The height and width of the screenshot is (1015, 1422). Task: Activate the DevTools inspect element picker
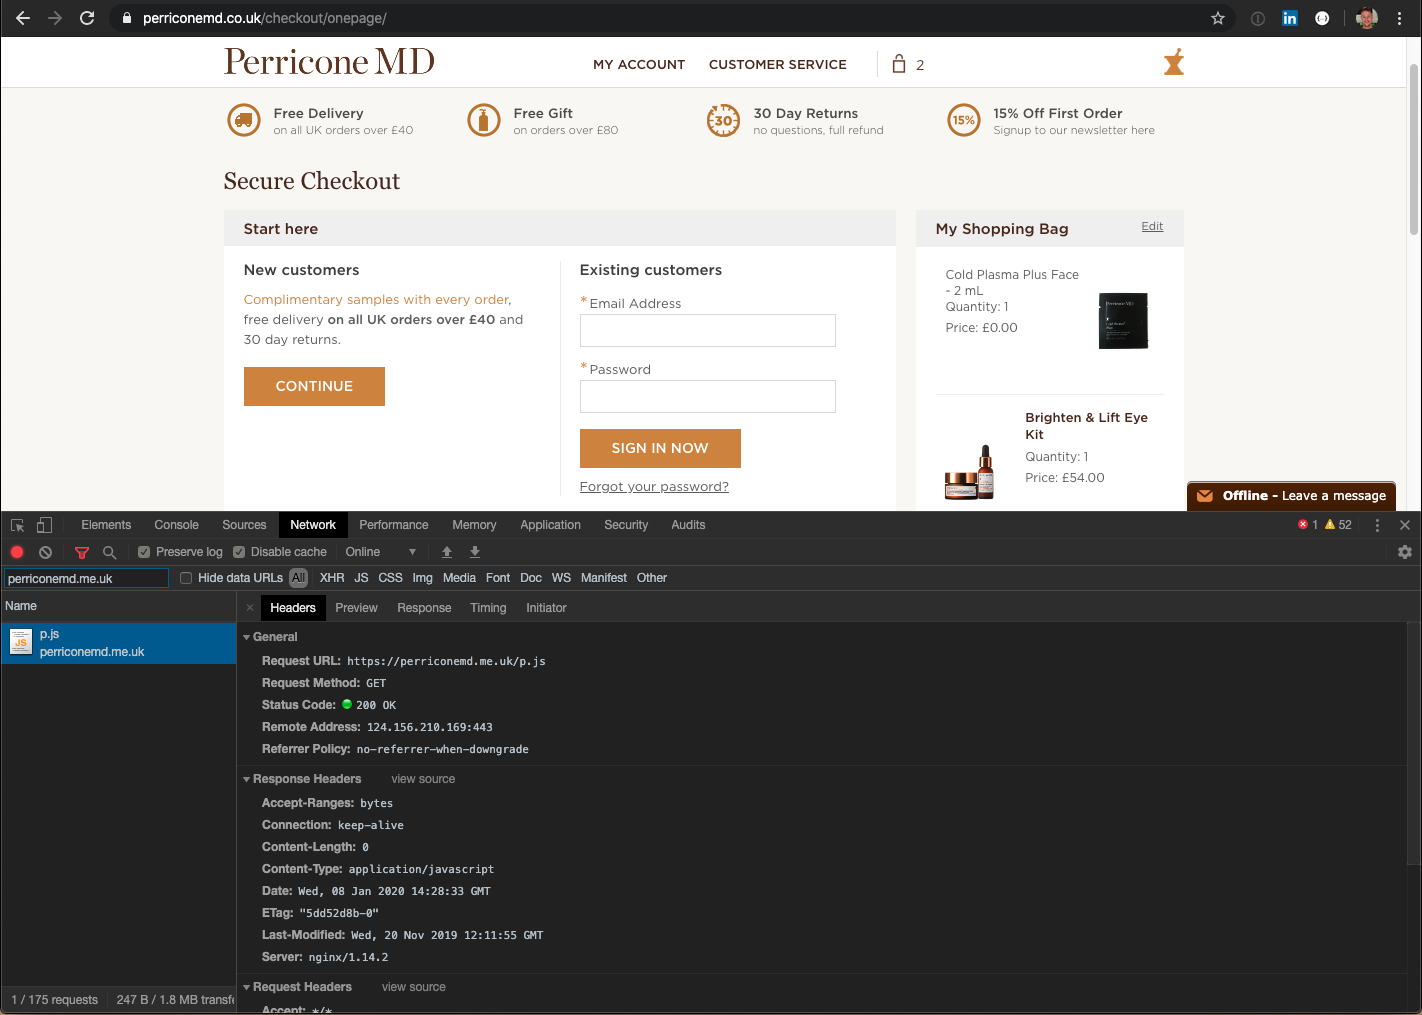click(x=17, y=525)
